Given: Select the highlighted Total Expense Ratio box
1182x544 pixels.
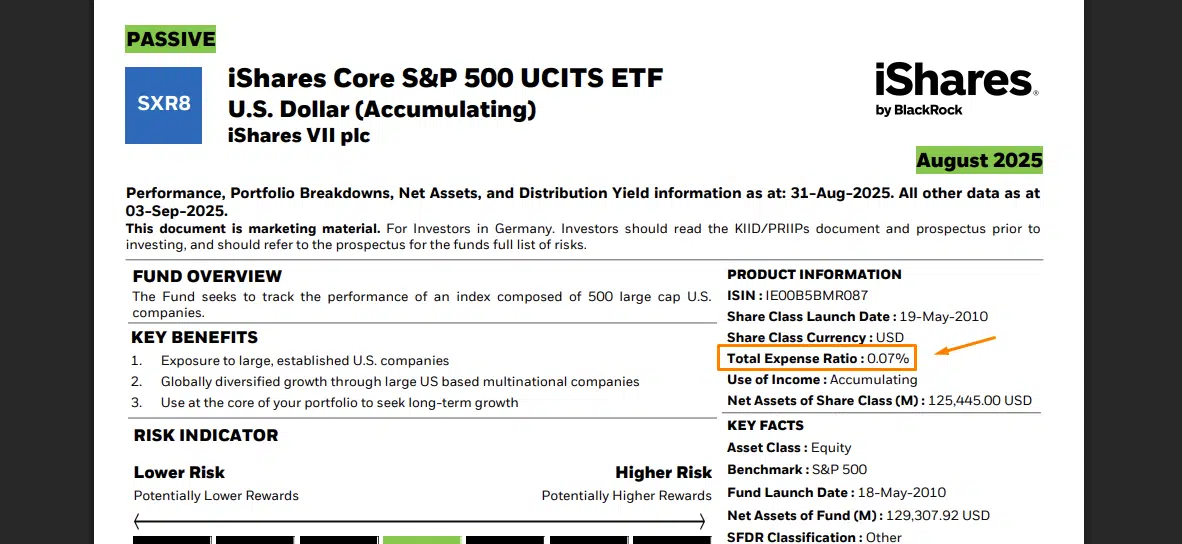Looking at the screenshot, I should coord(817,358).
